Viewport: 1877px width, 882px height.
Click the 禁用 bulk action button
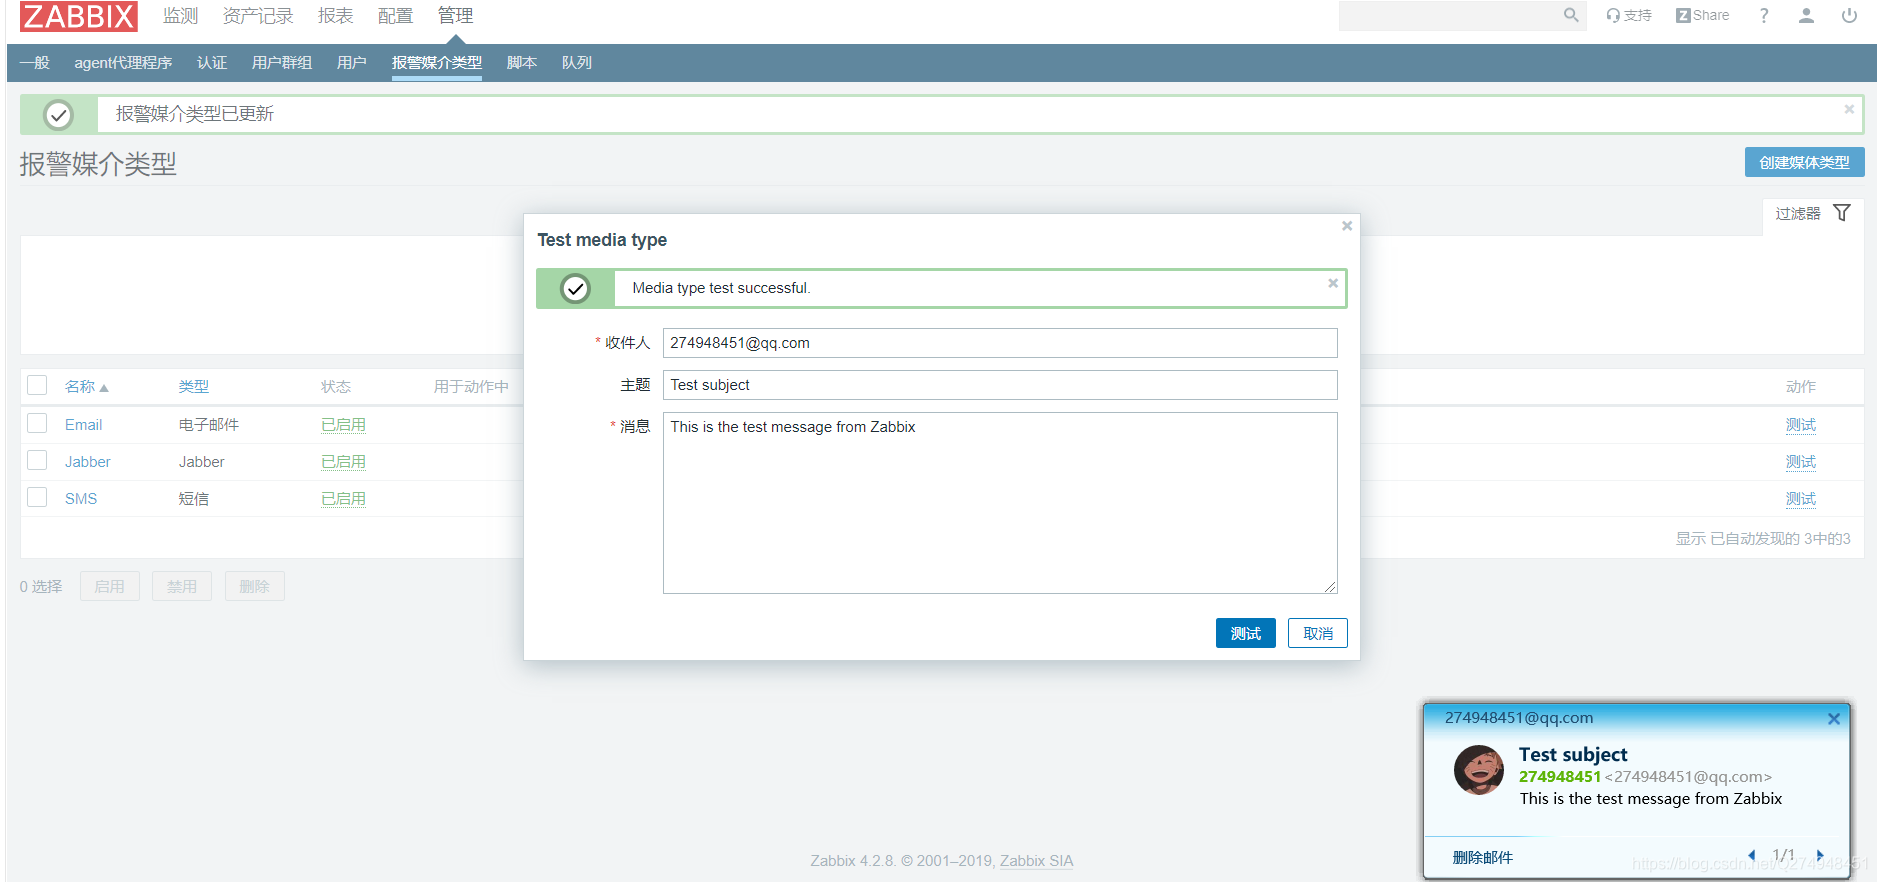(182, 586)
